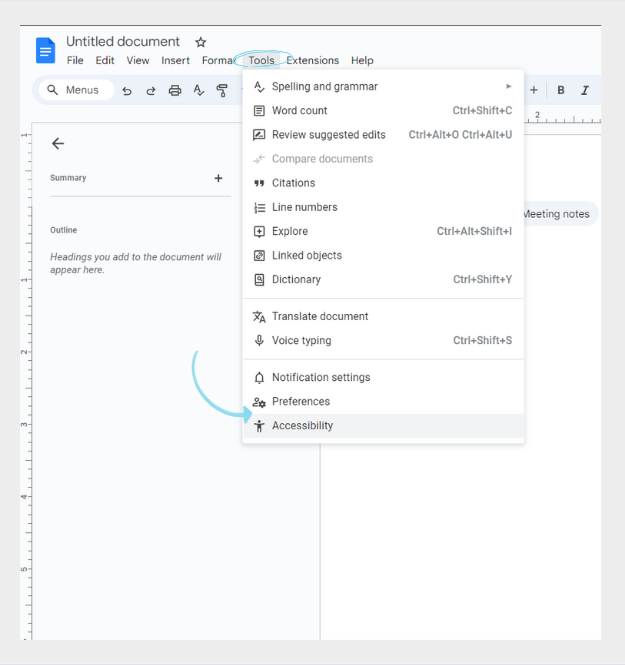
Task: Toggle Bold formatting
Action: pyautogui.click(x=560, y=90)
